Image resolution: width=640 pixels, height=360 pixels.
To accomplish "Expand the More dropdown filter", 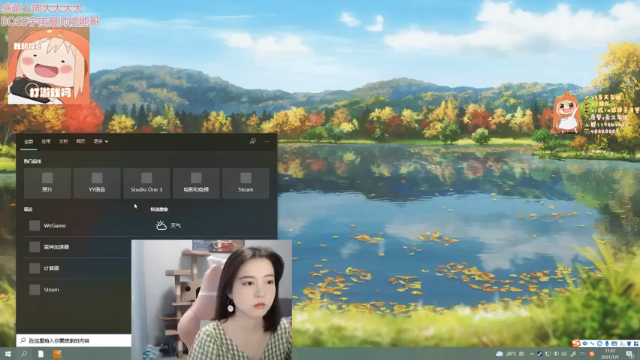I will 100,141.
